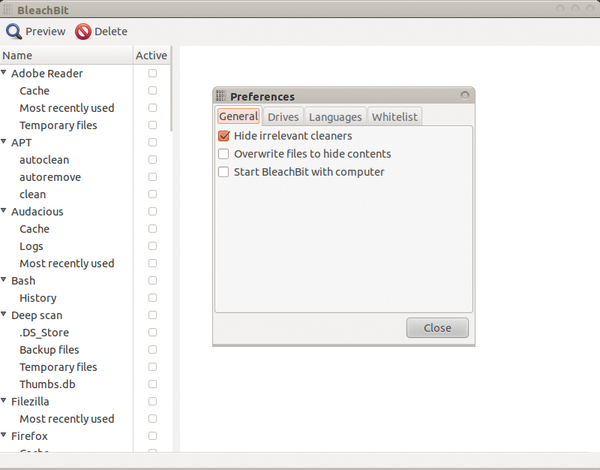Check the Deep scan Thumbs.db checkbox
Image resolution: width=600 pixels, height=470 pixels.
[152, 384]
